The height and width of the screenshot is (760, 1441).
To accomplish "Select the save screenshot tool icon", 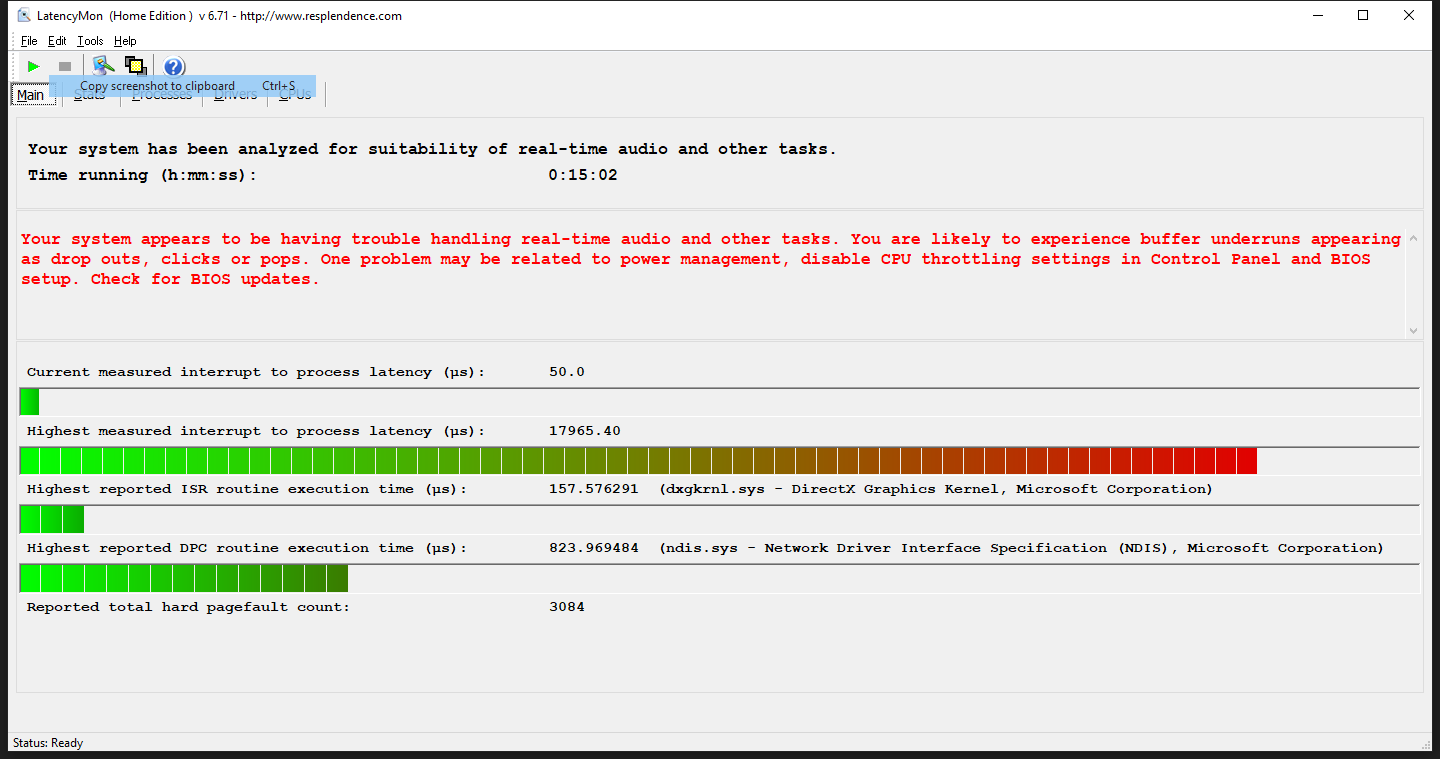I will [102, 64].
